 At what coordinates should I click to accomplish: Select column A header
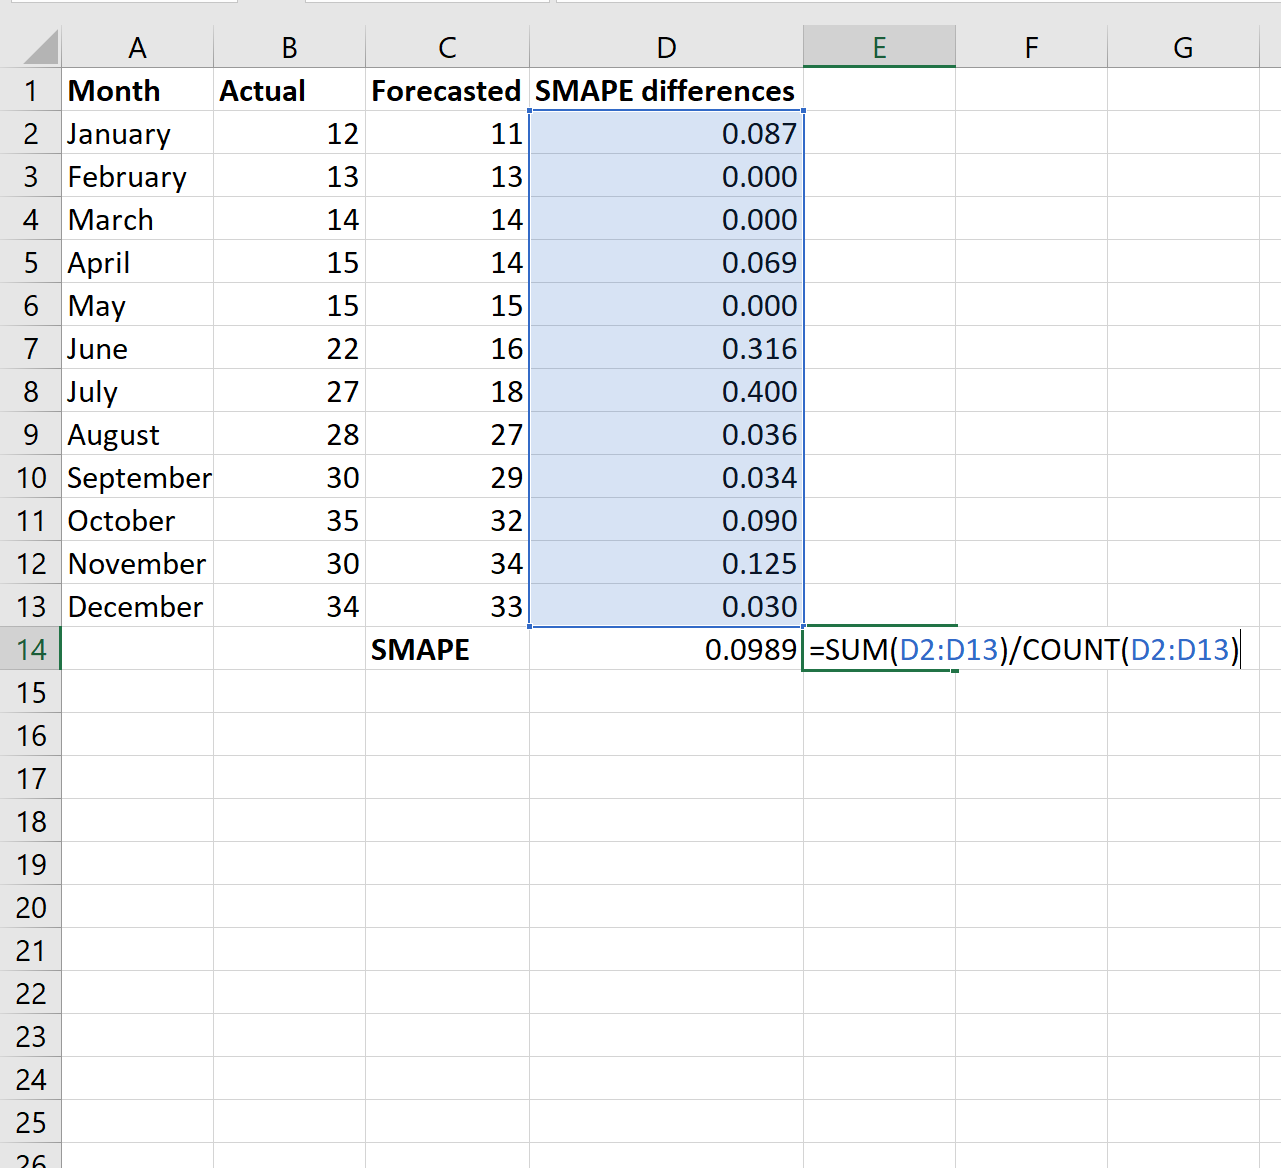point(137,46)
